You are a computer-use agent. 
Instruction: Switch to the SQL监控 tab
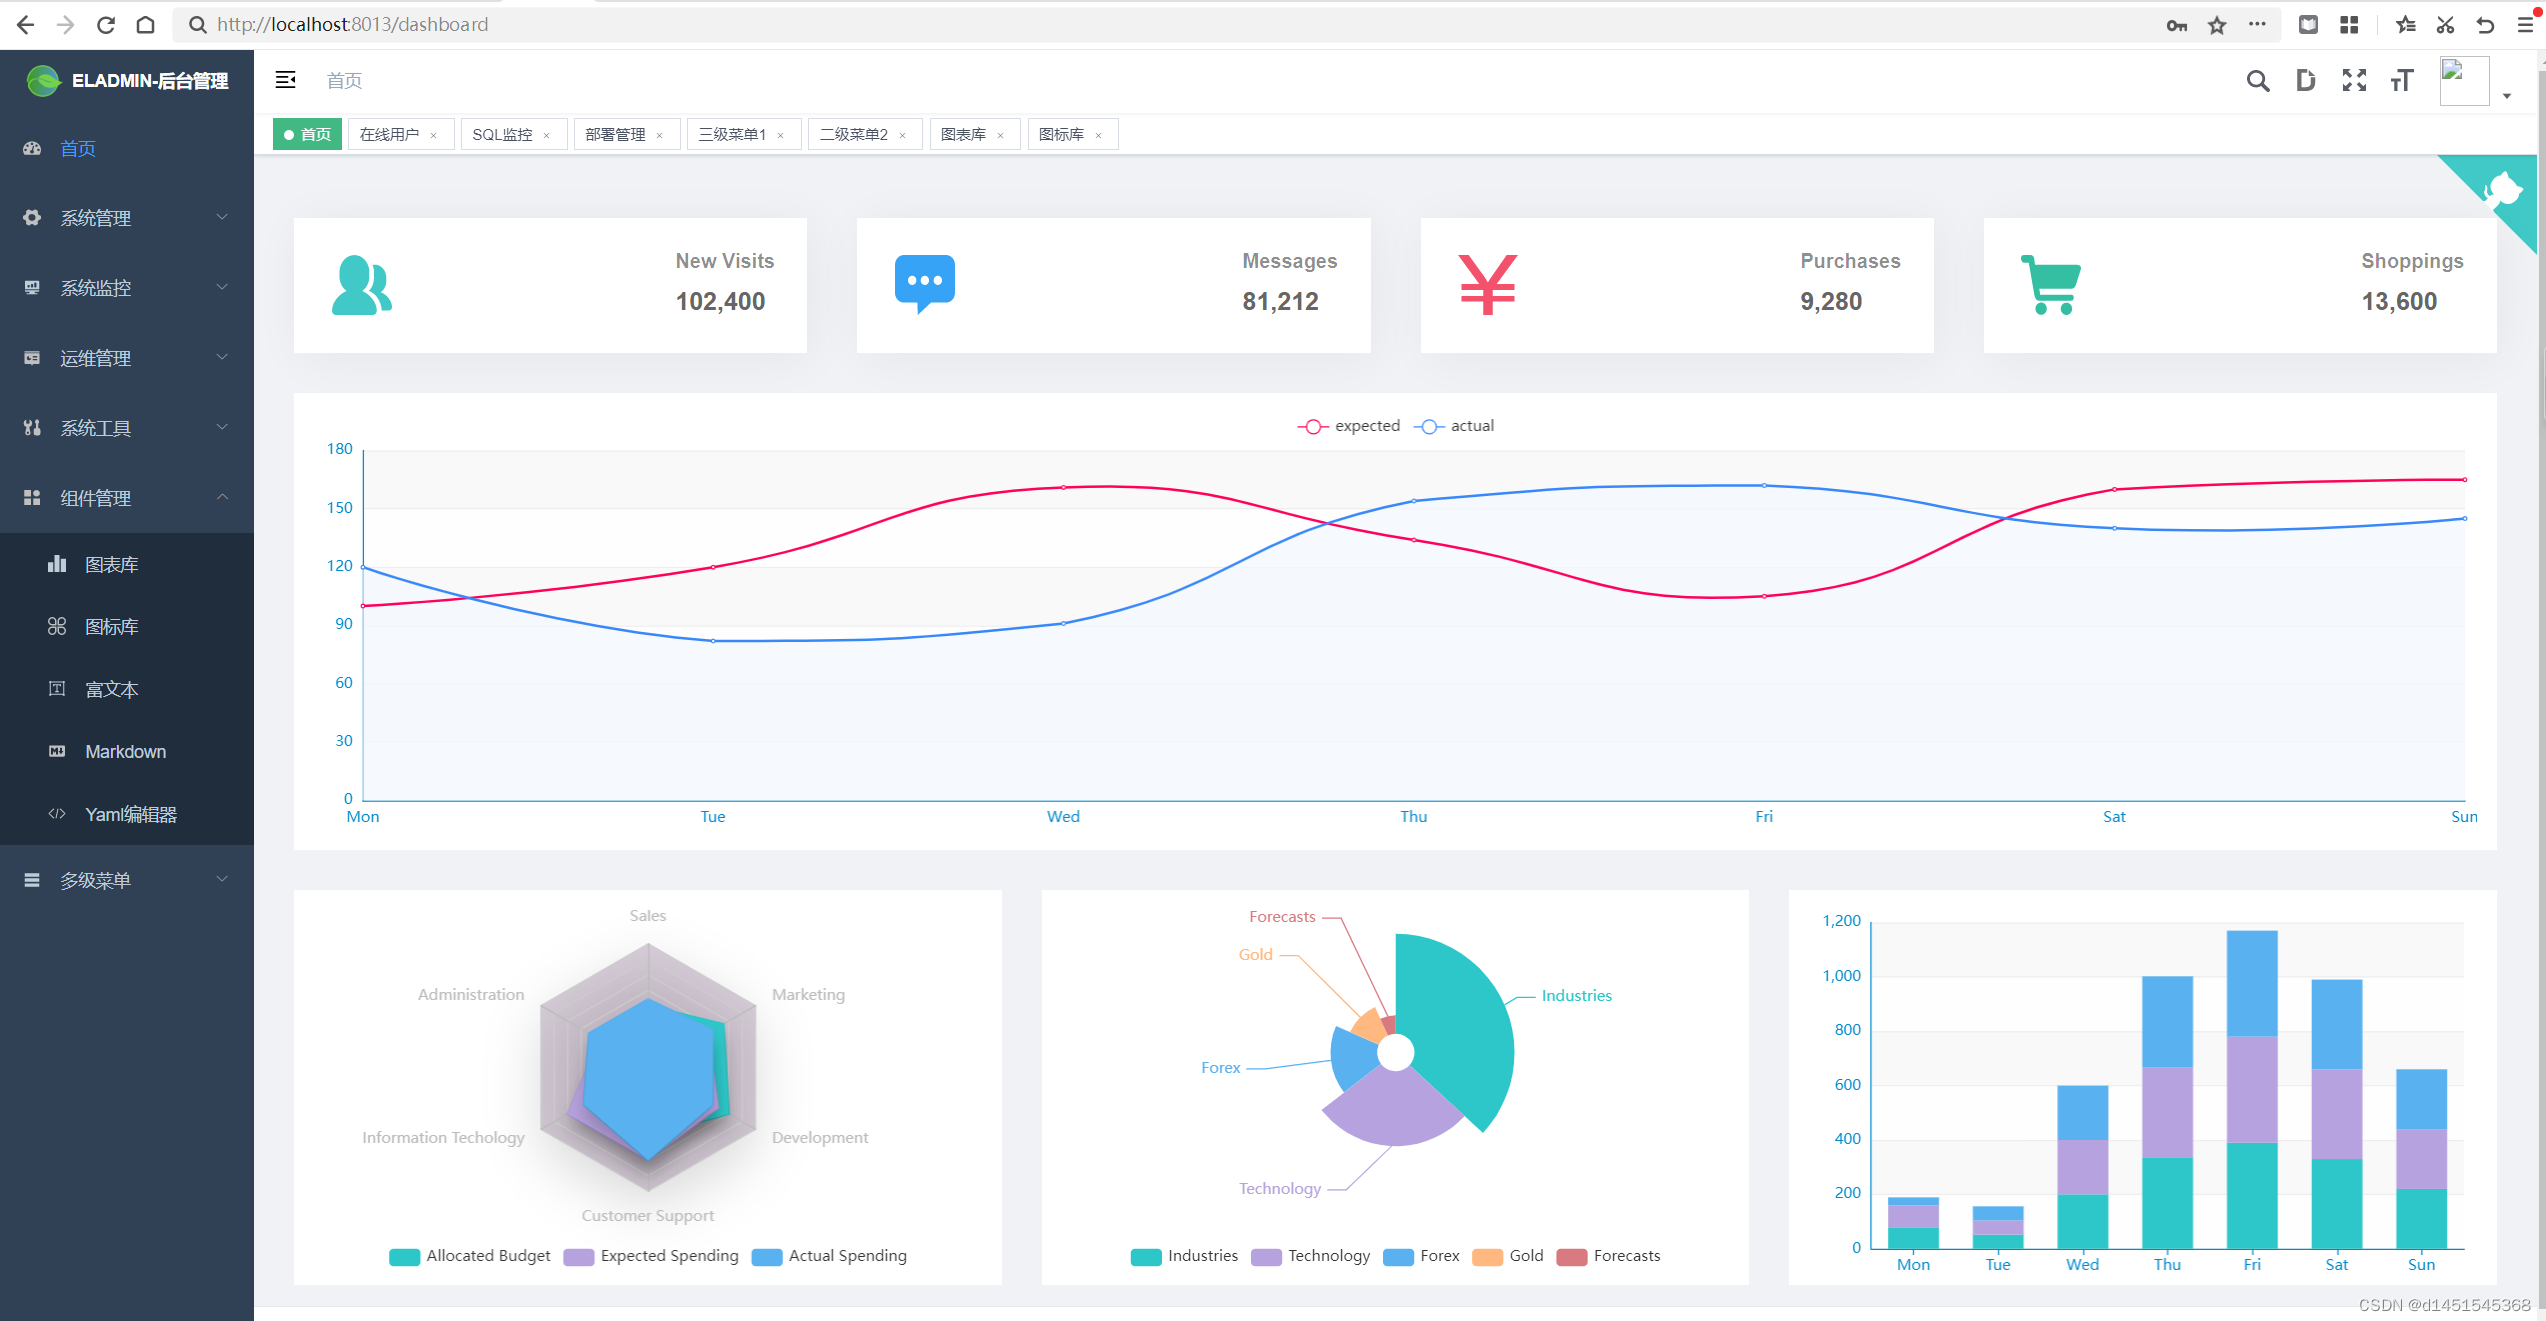[502, 135]
